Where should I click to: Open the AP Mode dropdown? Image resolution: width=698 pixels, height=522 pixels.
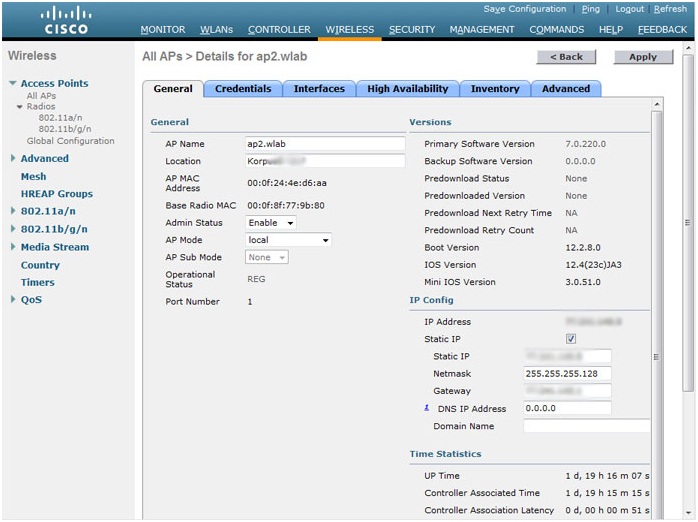click(288, 240)
